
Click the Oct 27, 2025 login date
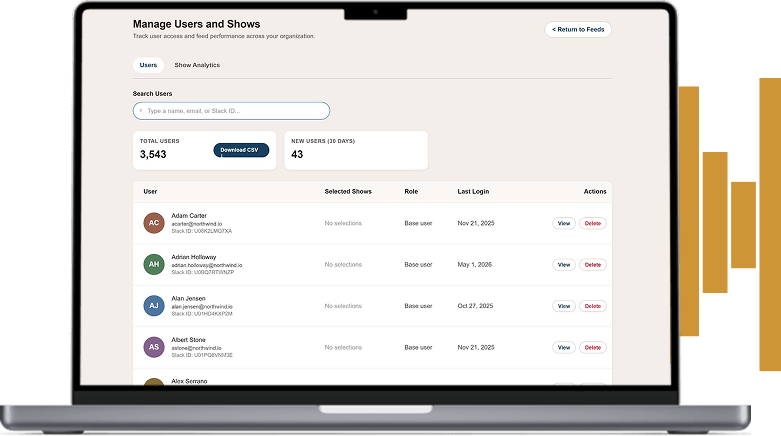coord(475,306)
